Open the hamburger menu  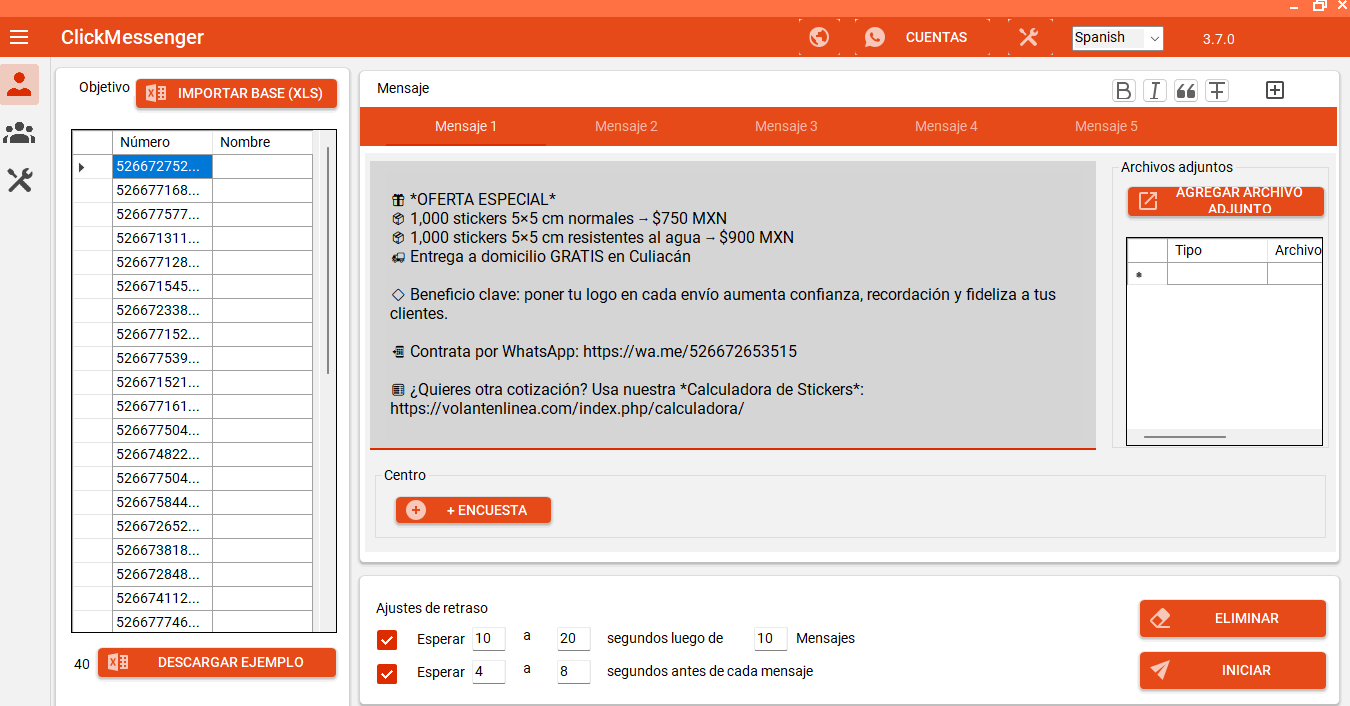click(19, 38)
